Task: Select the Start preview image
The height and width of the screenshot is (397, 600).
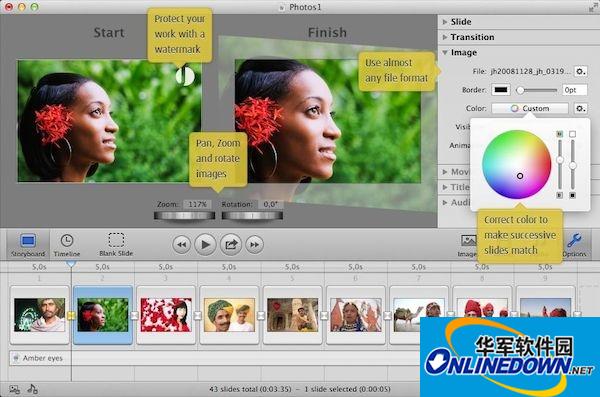Action: (109, 121)
